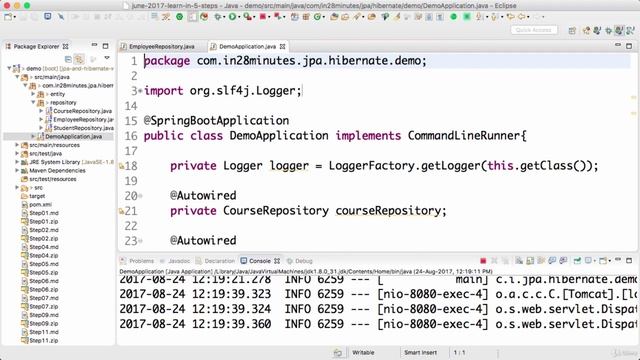
Task: Maximize the editor area
Action: tap(629, 46)
